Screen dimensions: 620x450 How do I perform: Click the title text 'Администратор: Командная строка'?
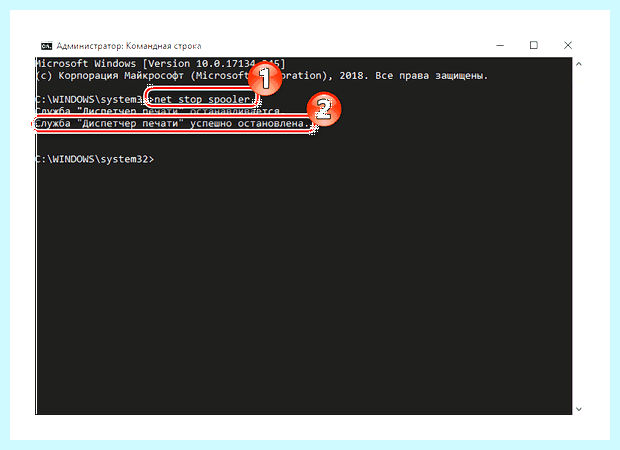click(129, 46)
